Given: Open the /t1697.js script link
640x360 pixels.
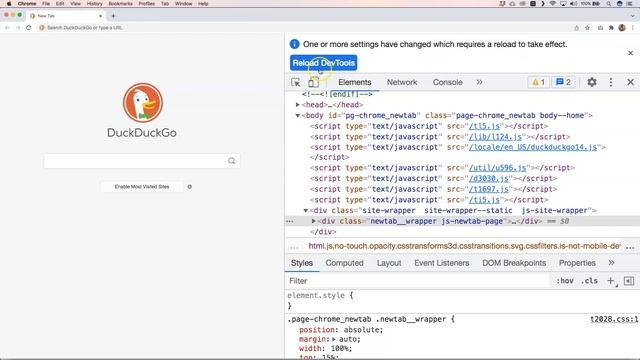Looking at the screenshot, I should click(x=489, y=189).
